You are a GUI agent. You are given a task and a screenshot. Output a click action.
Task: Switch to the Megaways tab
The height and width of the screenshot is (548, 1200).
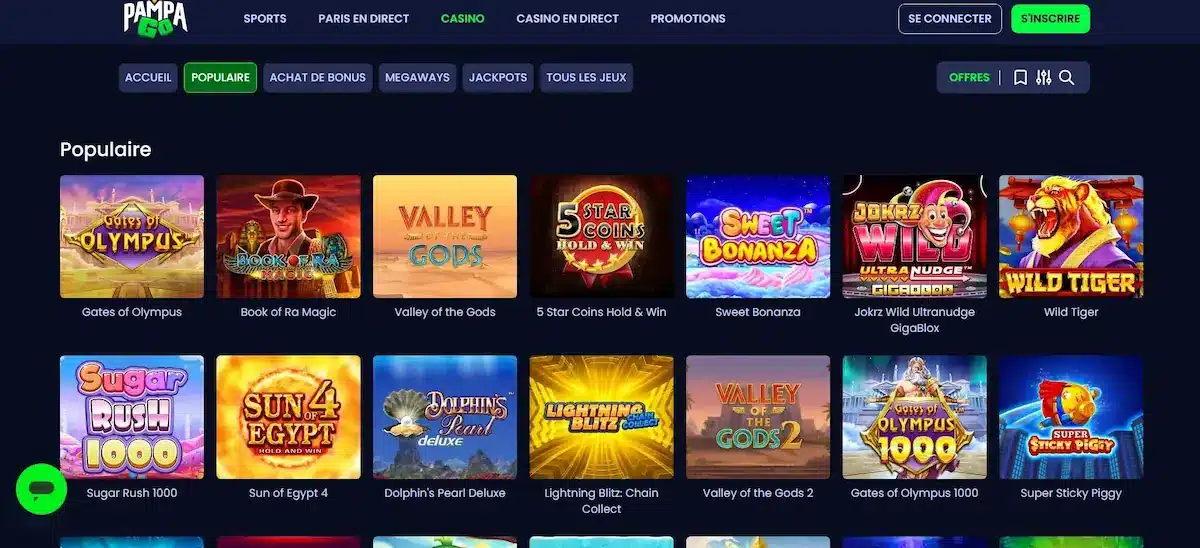417,77
